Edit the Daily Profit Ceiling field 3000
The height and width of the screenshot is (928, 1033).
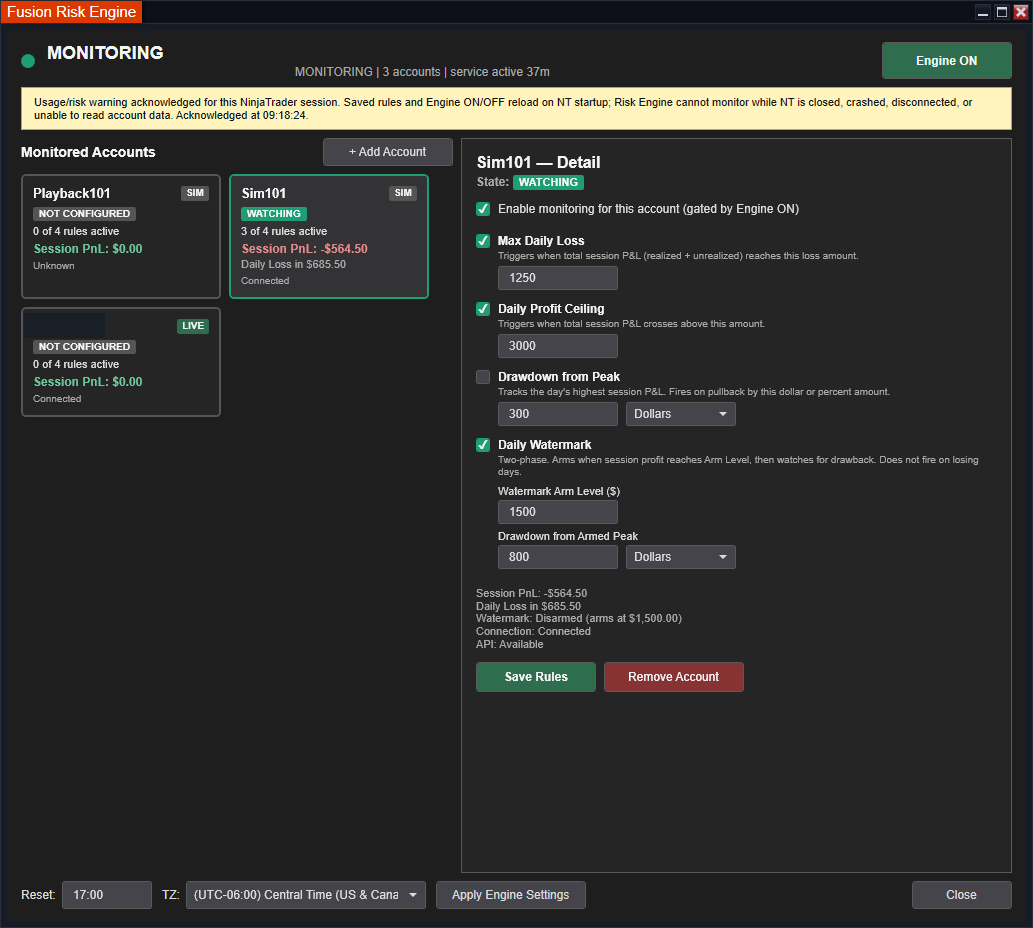pos(557,346)
